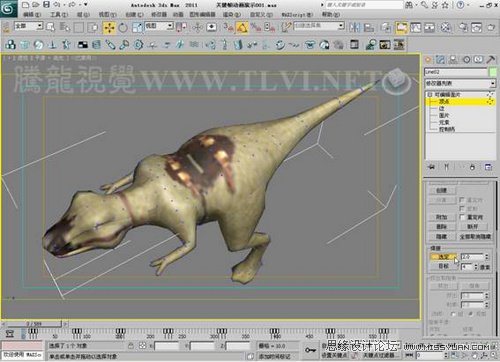Click the 断开 (Break) button

(473, 227)
